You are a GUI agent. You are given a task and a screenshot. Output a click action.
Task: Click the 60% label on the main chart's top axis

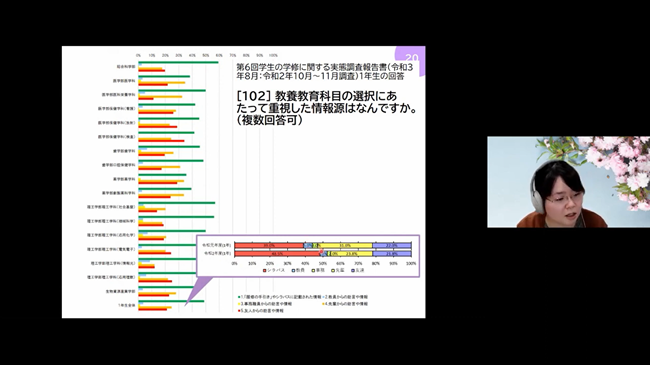[x=219, y=55]
